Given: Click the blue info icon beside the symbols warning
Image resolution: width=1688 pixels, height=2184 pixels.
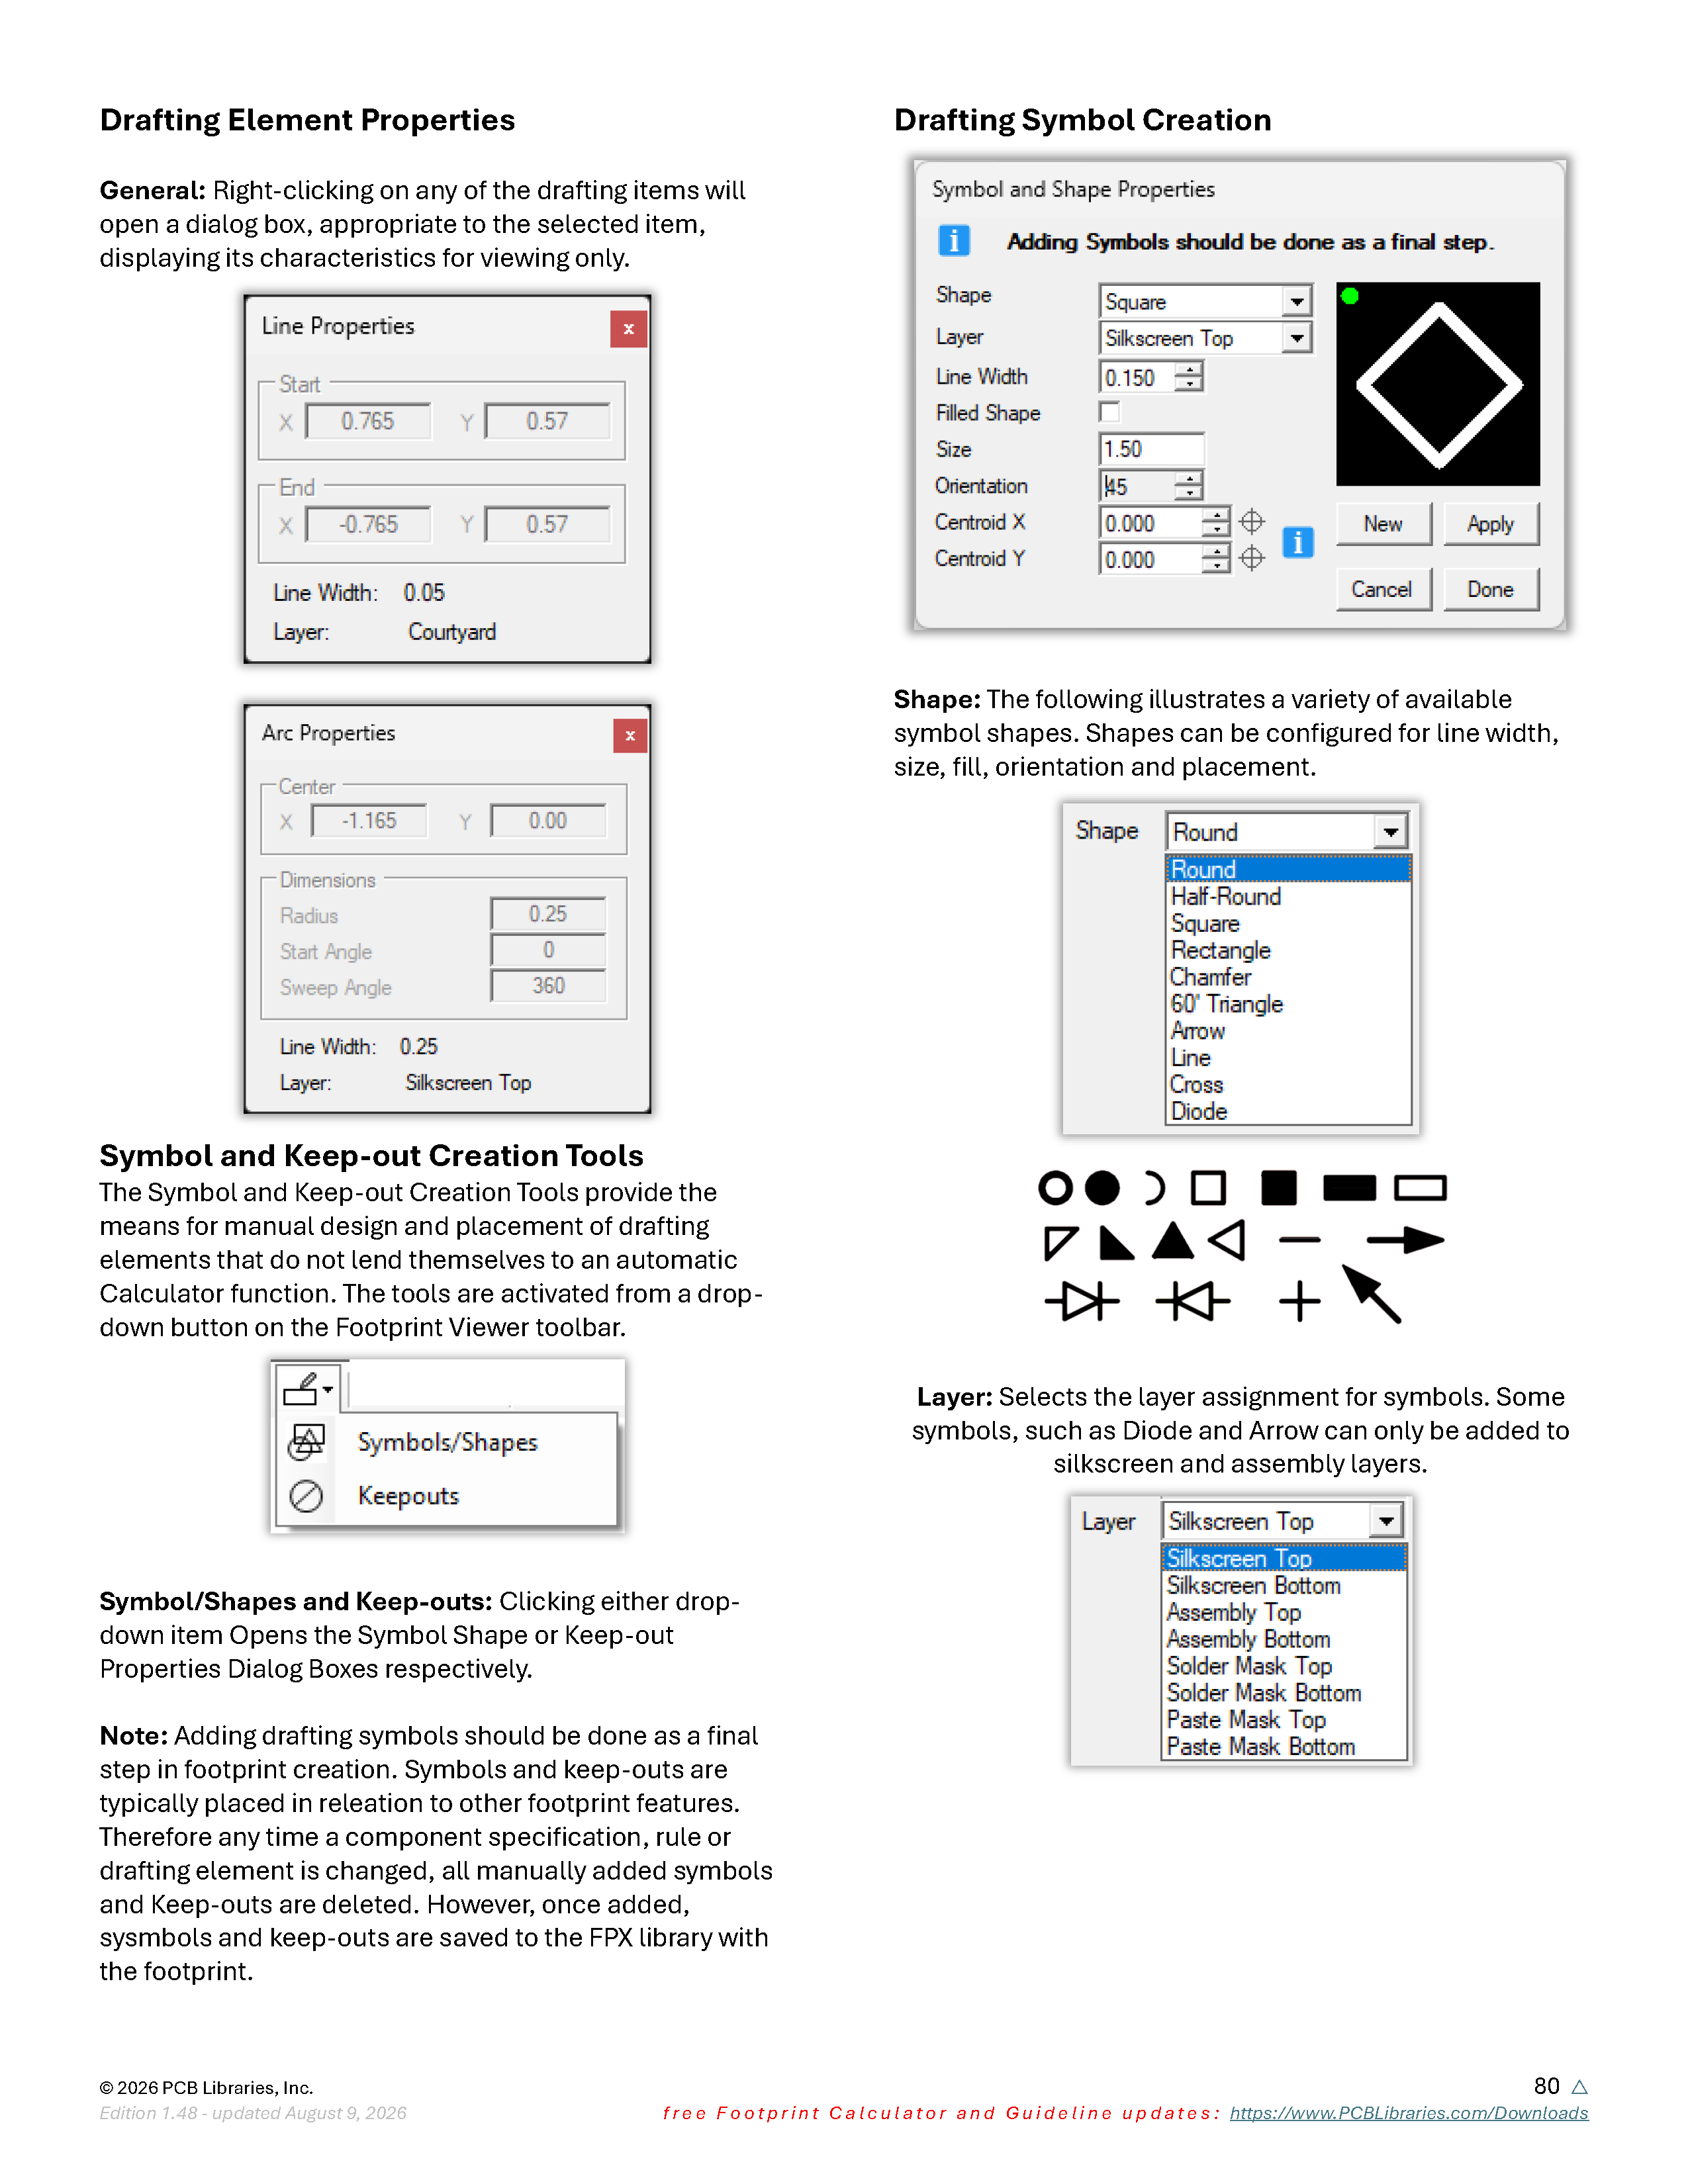Looking at the screenshot, I should coord(953,241).
